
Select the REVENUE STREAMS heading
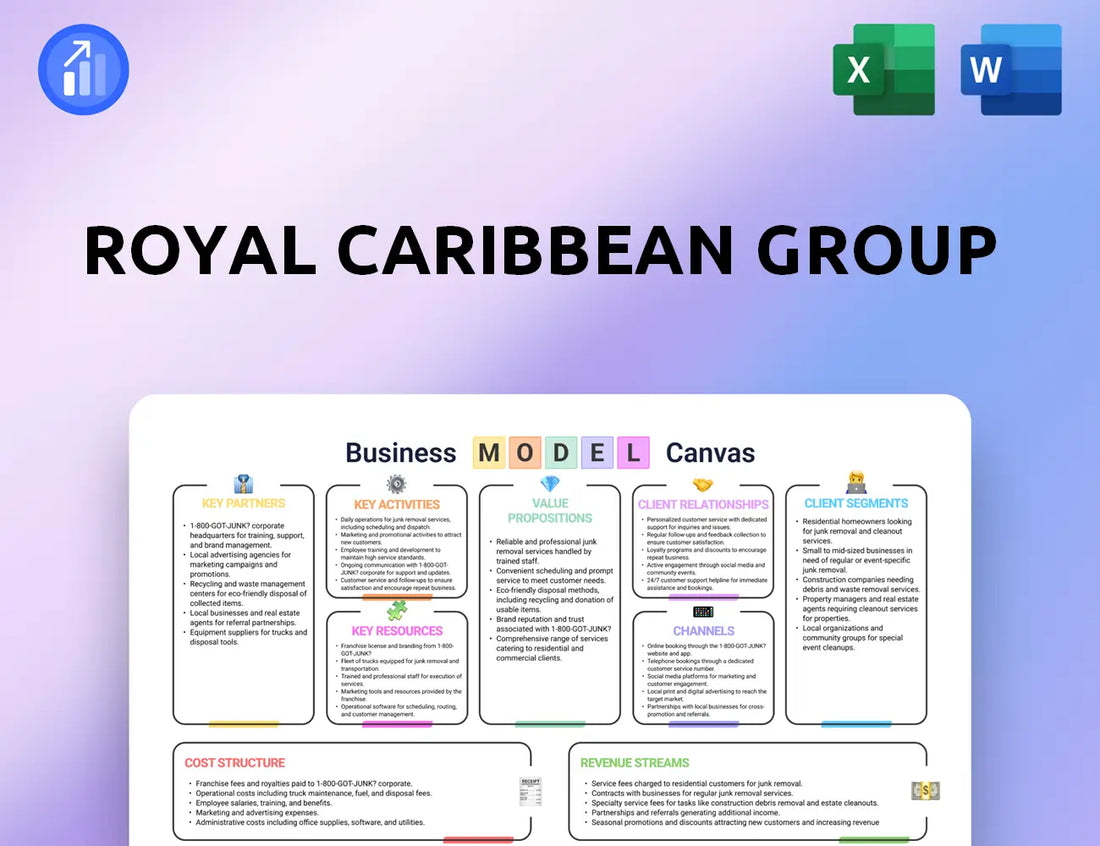[634, 763]
